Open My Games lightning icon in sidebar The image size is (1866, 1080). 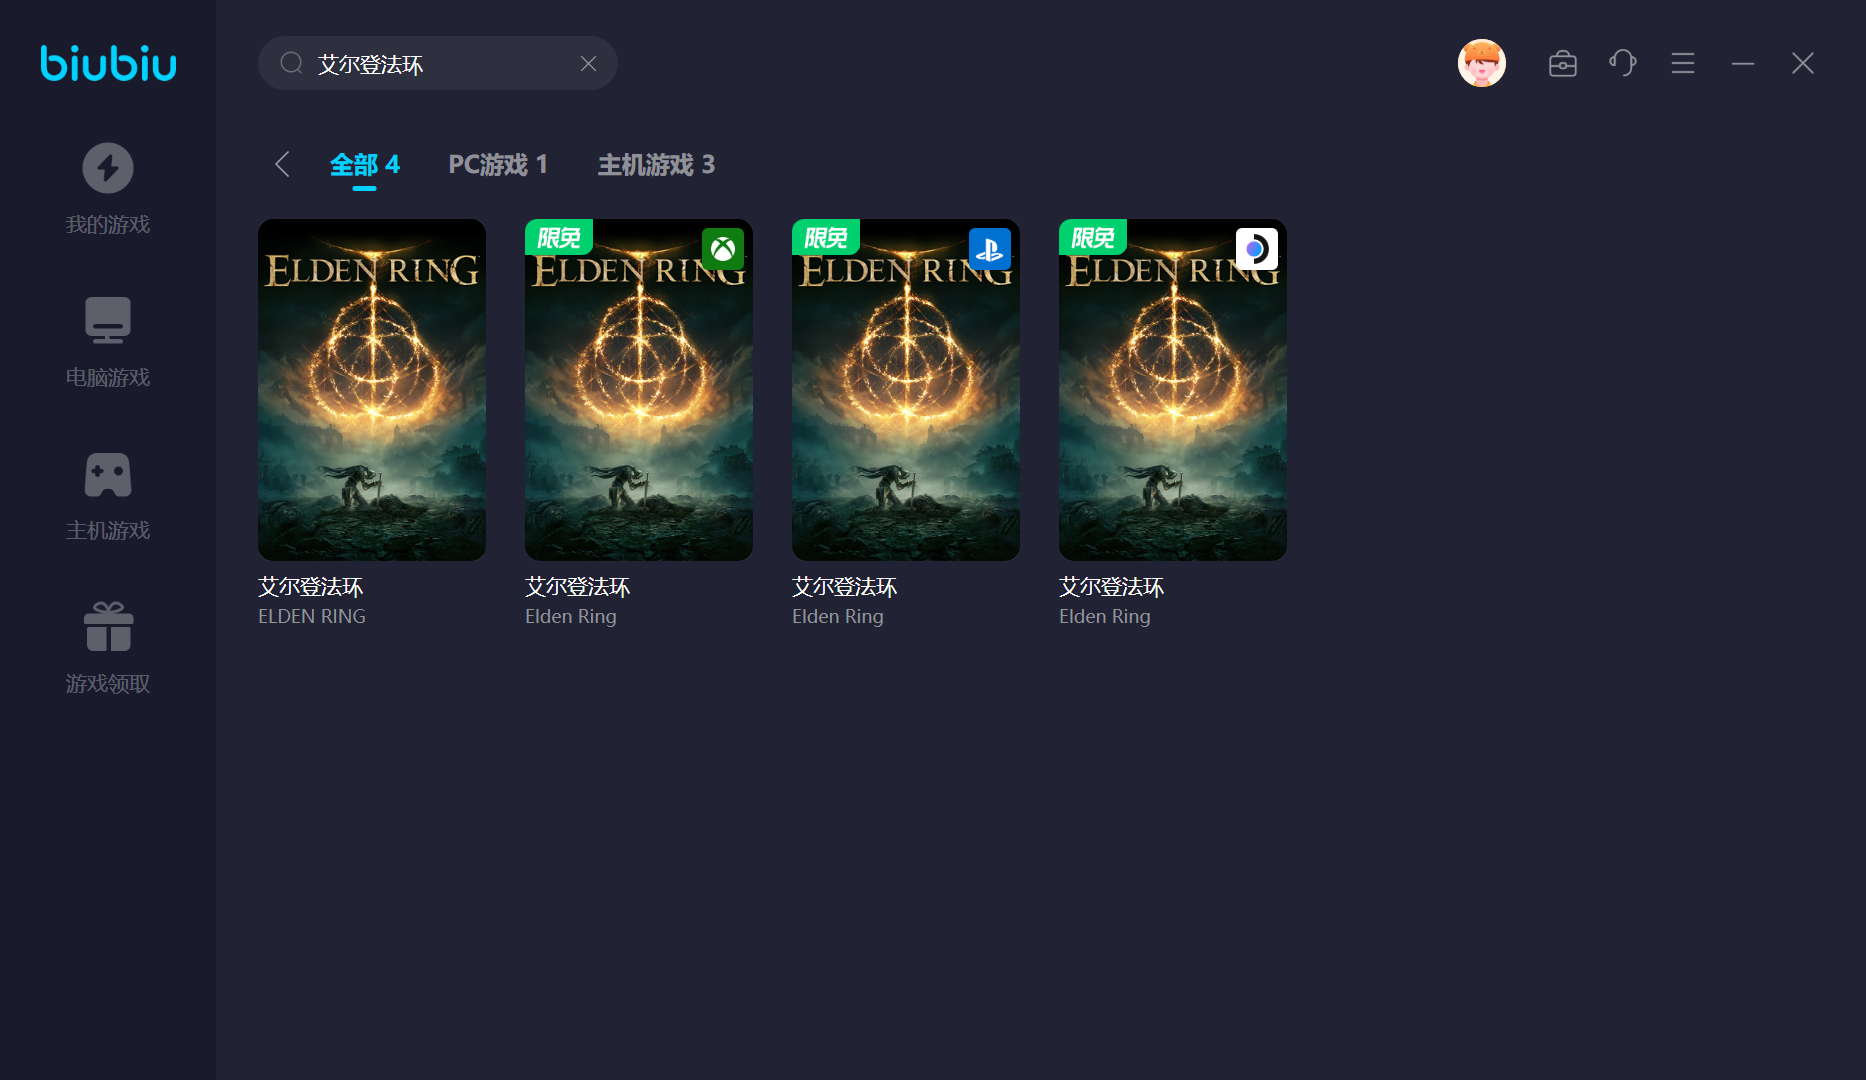pos(108,168)
